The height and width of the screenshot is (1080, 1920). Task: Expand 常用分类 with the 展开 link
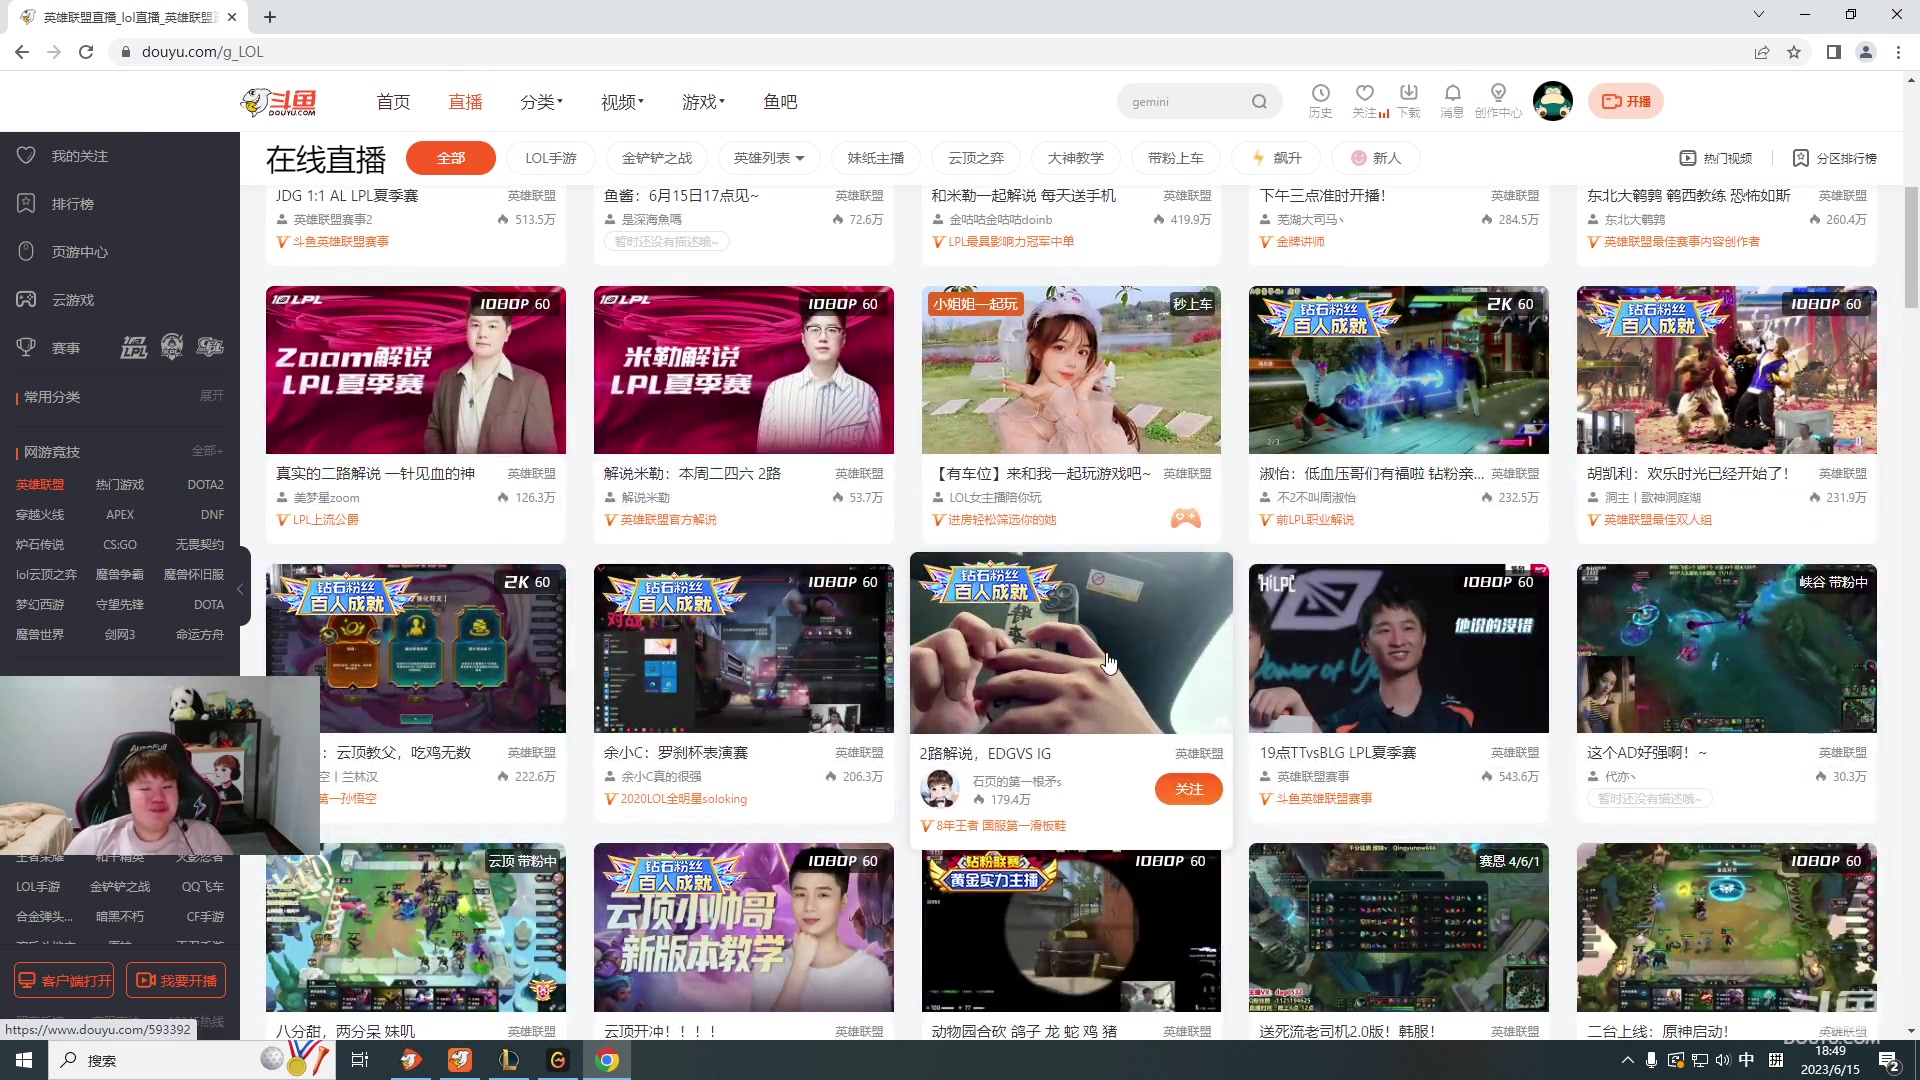(x=211, y=396)
